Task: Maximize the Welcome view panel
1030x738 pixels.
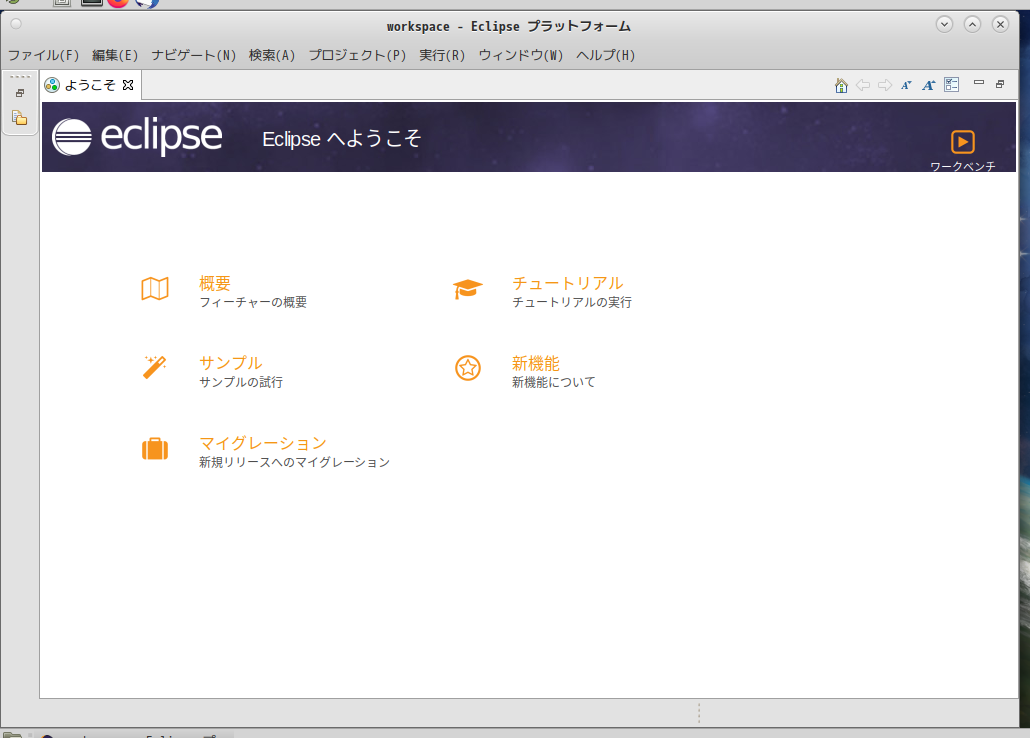Action: (x=1000, y=84)
